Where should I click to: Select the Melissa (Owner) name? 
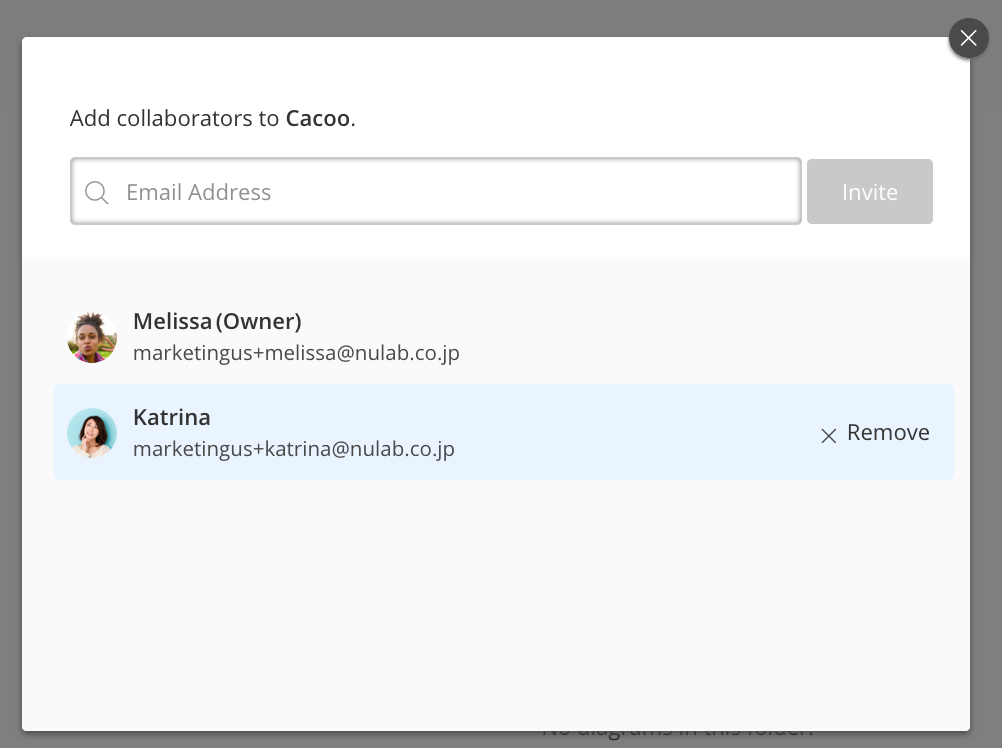coord(217,321)
